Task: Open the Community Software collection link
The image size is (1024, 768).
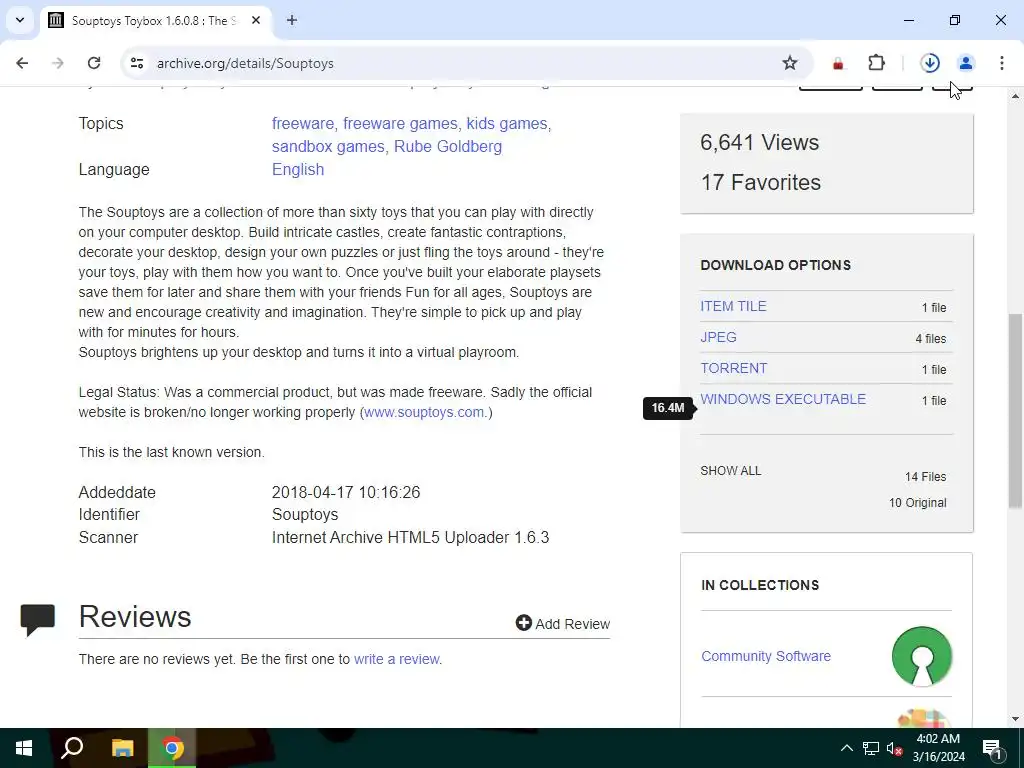Action: click(x=766, y=656)
